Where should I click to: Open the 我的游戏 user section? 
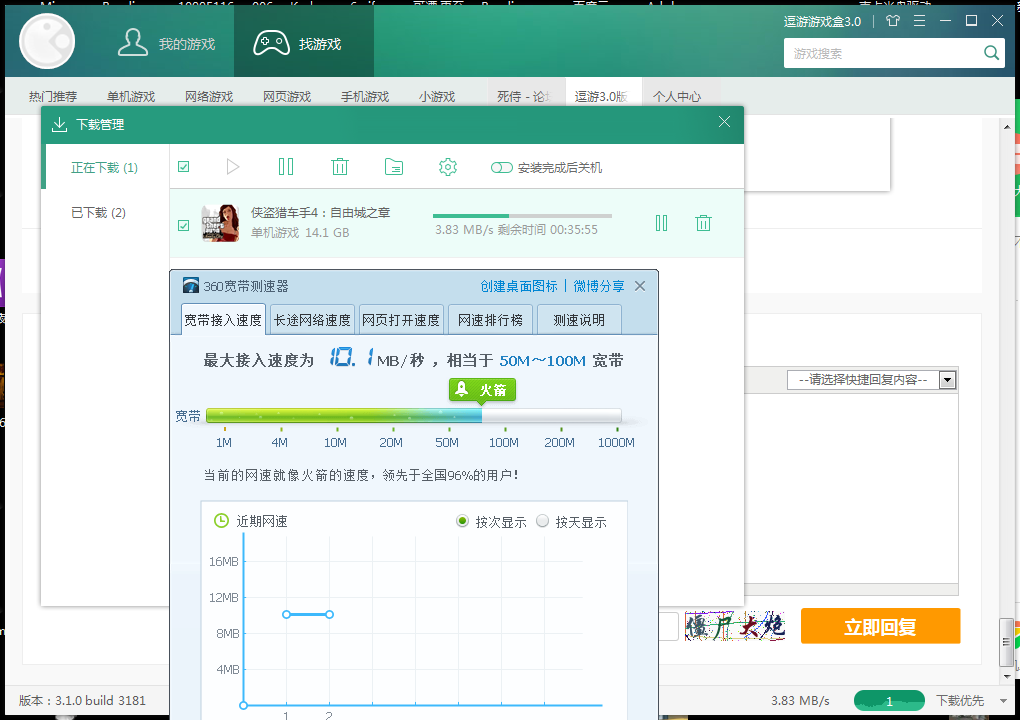point(166,44)
